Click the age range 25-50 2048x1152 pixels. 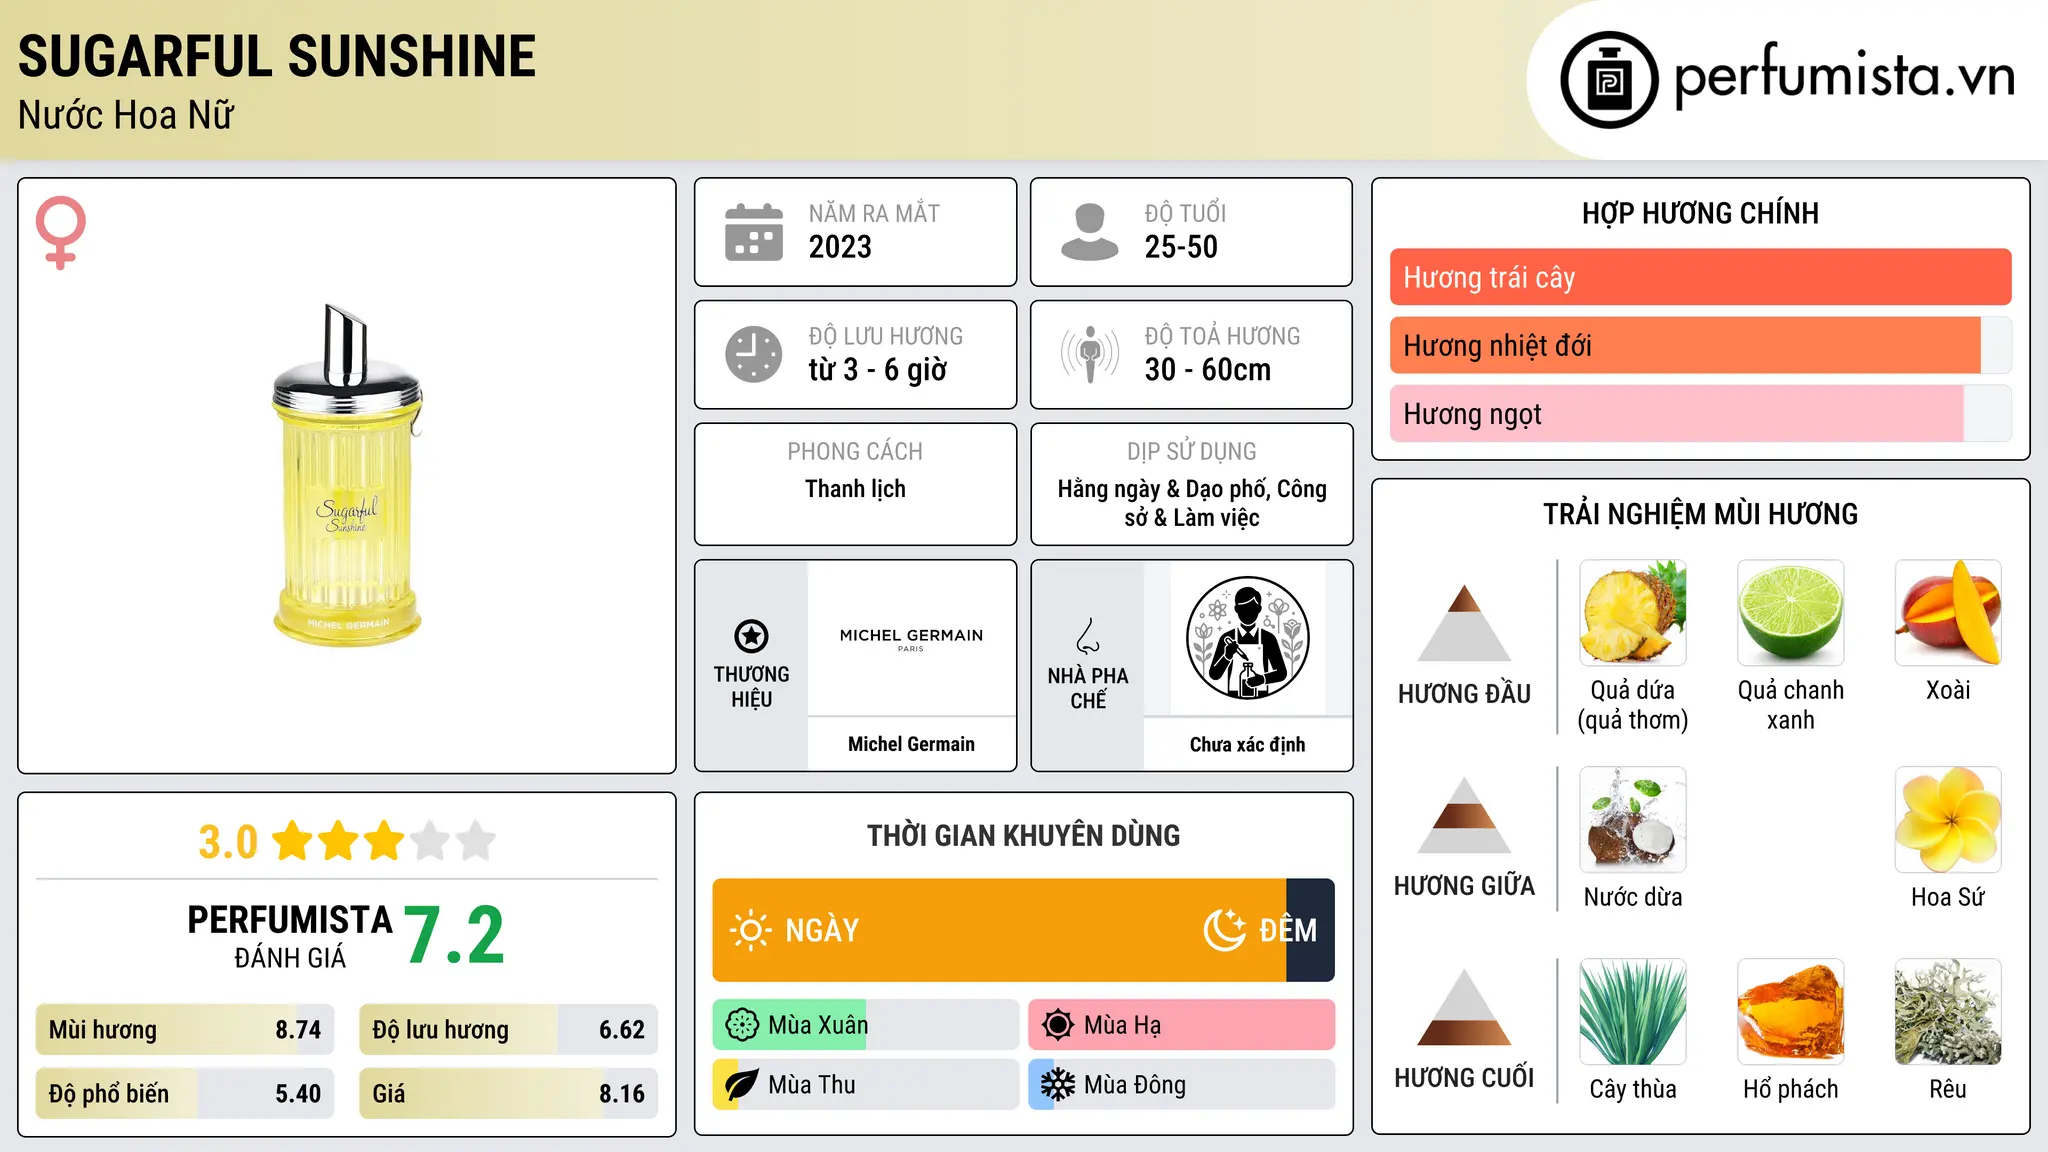1181,247
